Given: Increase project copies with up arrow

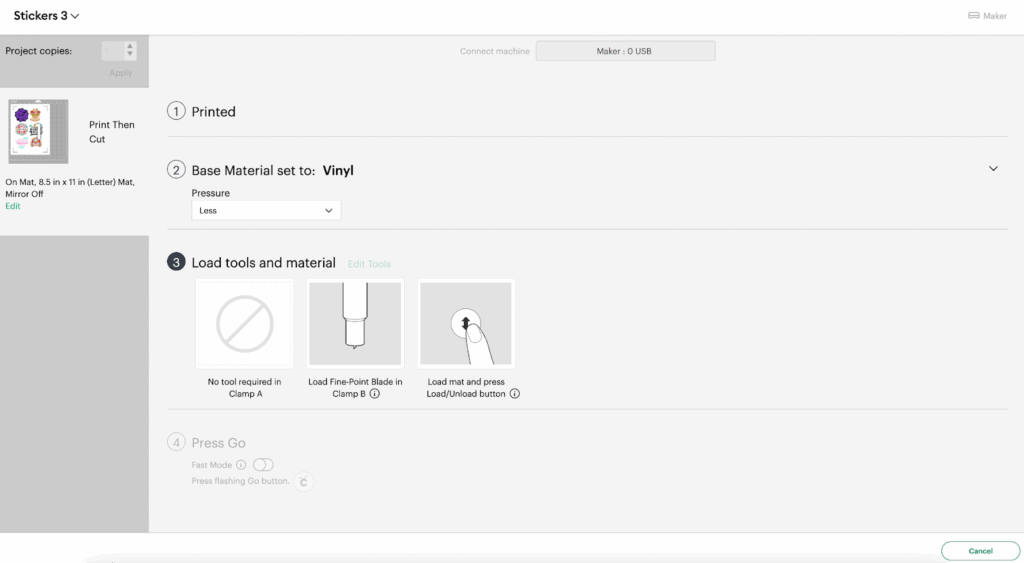Looking at the screenshot, I should pyautogui.click(x=130, y=46).
